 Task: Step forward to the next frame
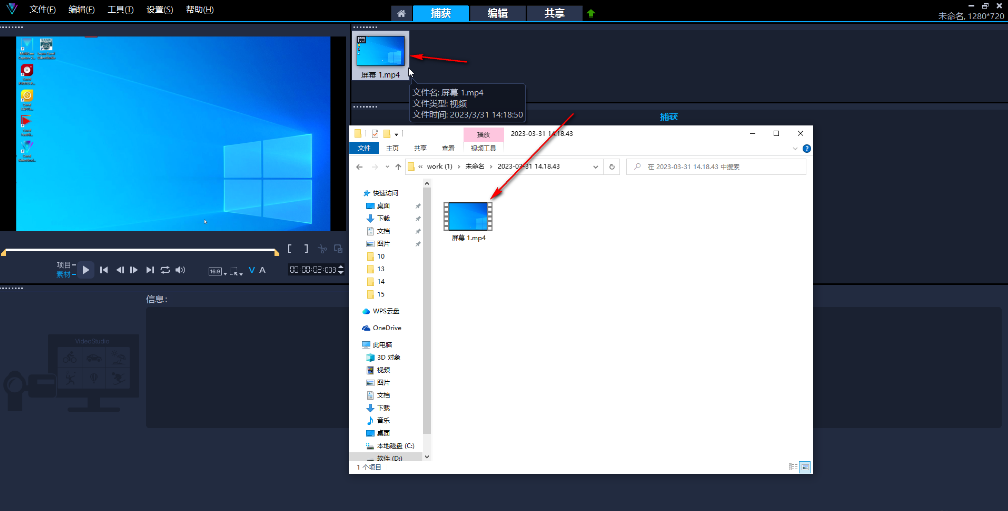pyautogui.click(x=135, y=270)
